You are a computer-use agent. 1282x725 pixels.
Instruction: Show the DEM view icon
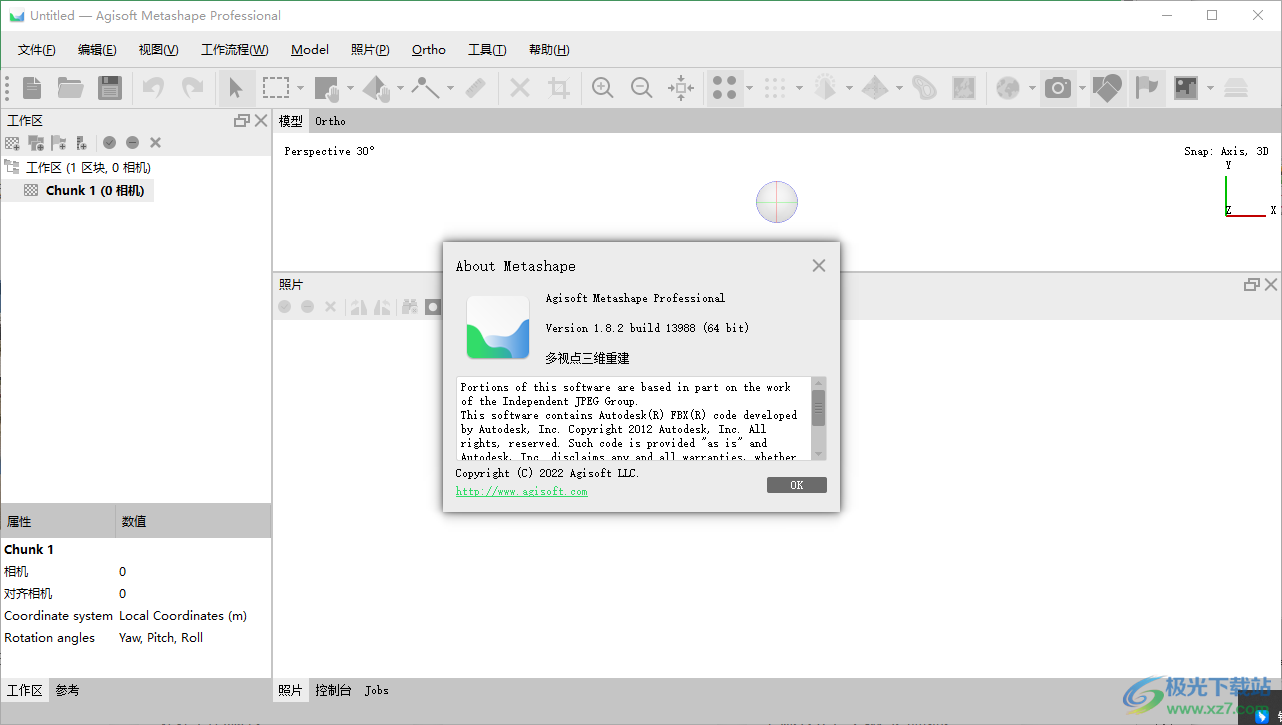(x=925, y=88)
